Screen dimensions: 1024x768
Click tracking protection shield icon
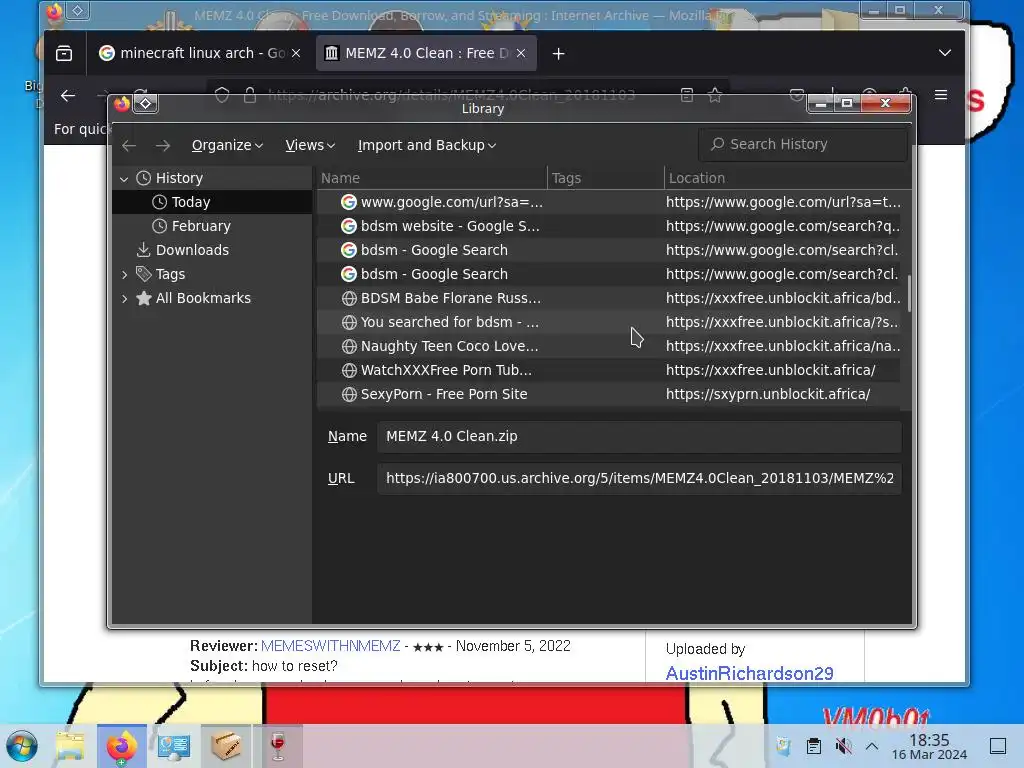(222, 95)
